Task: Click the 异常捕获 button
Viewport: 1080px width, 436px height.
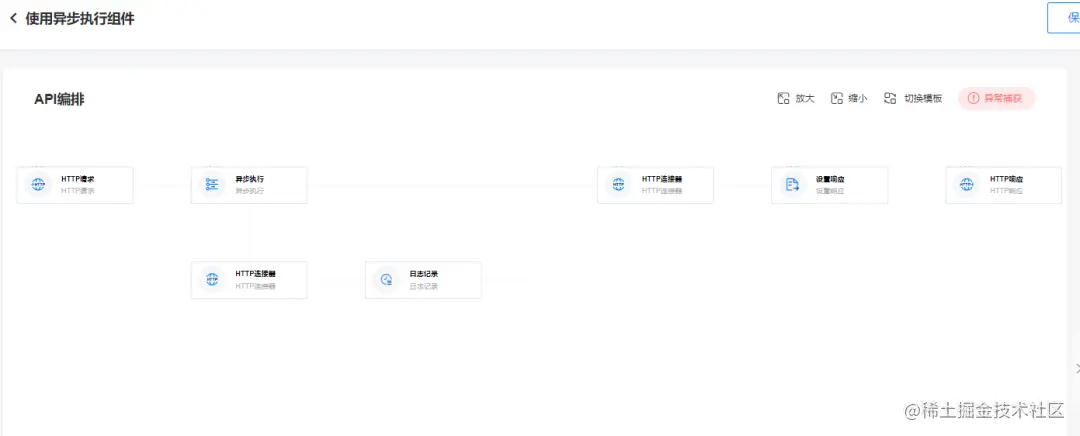Action: [x=997, y=98]
